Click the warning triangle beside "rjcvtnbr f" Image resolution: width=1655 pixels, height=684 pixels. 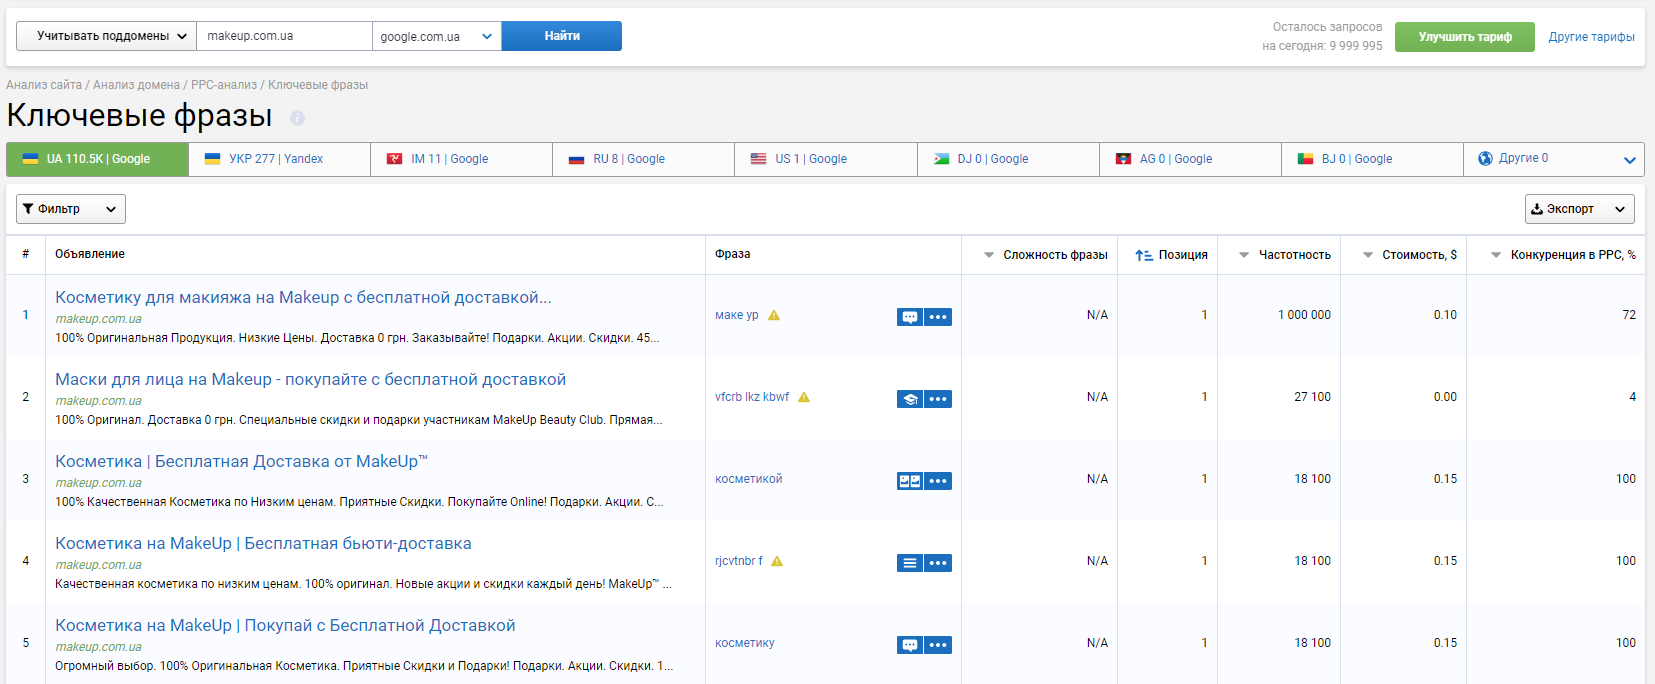point(777,561)
